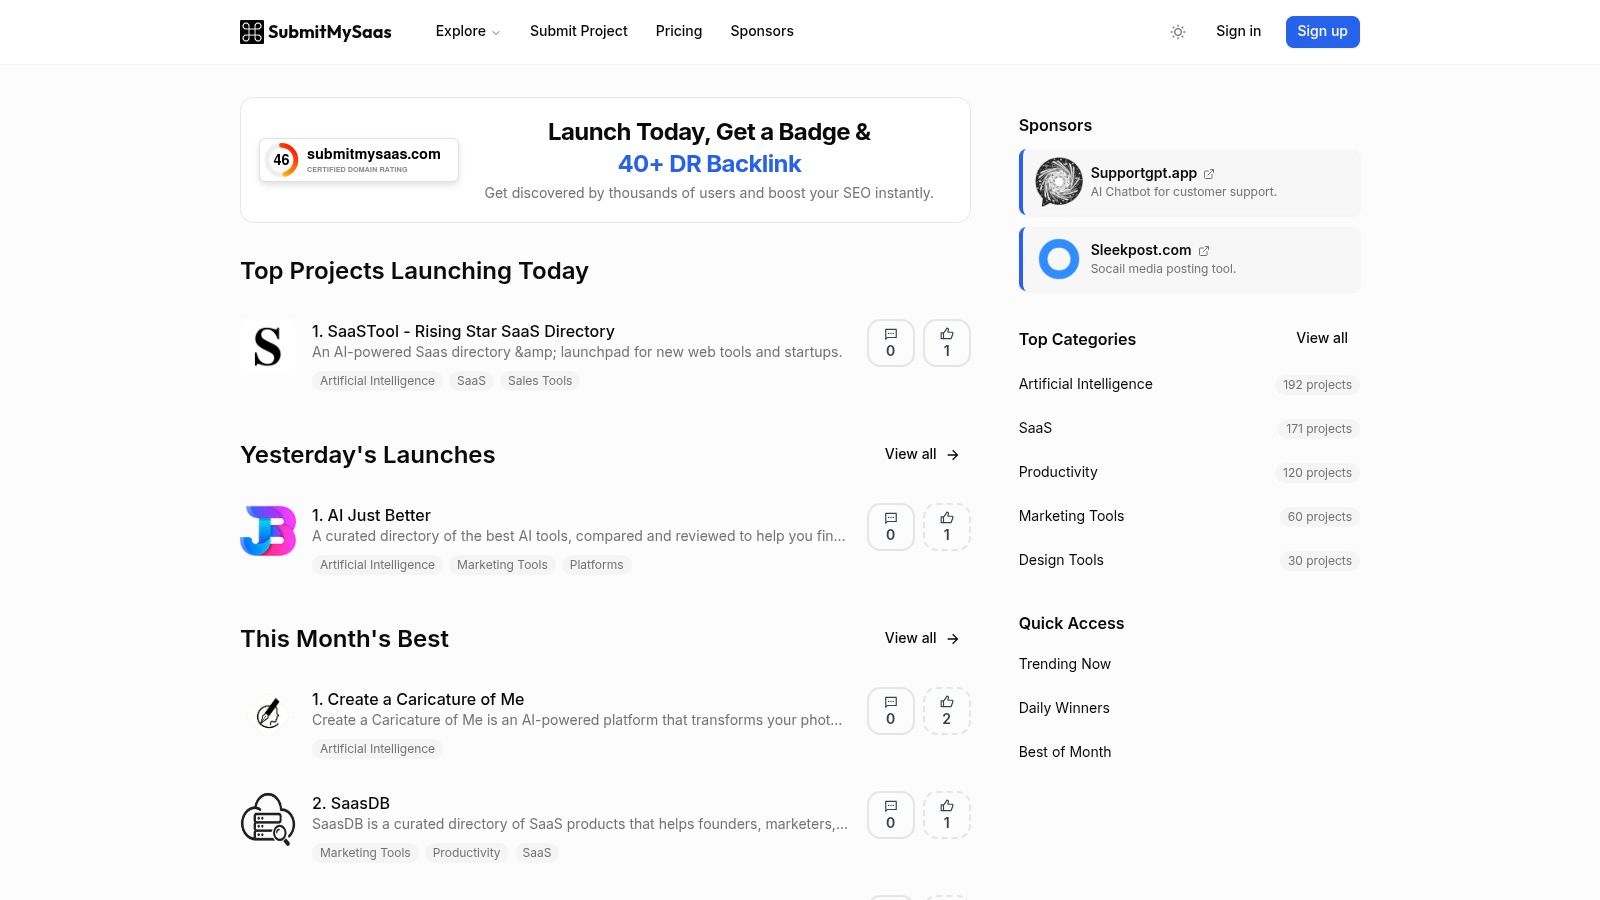Screen dimensions: 1600x900
Task: Click the Supportgpt.app sponsor logo
Action: coord(1058,182)
